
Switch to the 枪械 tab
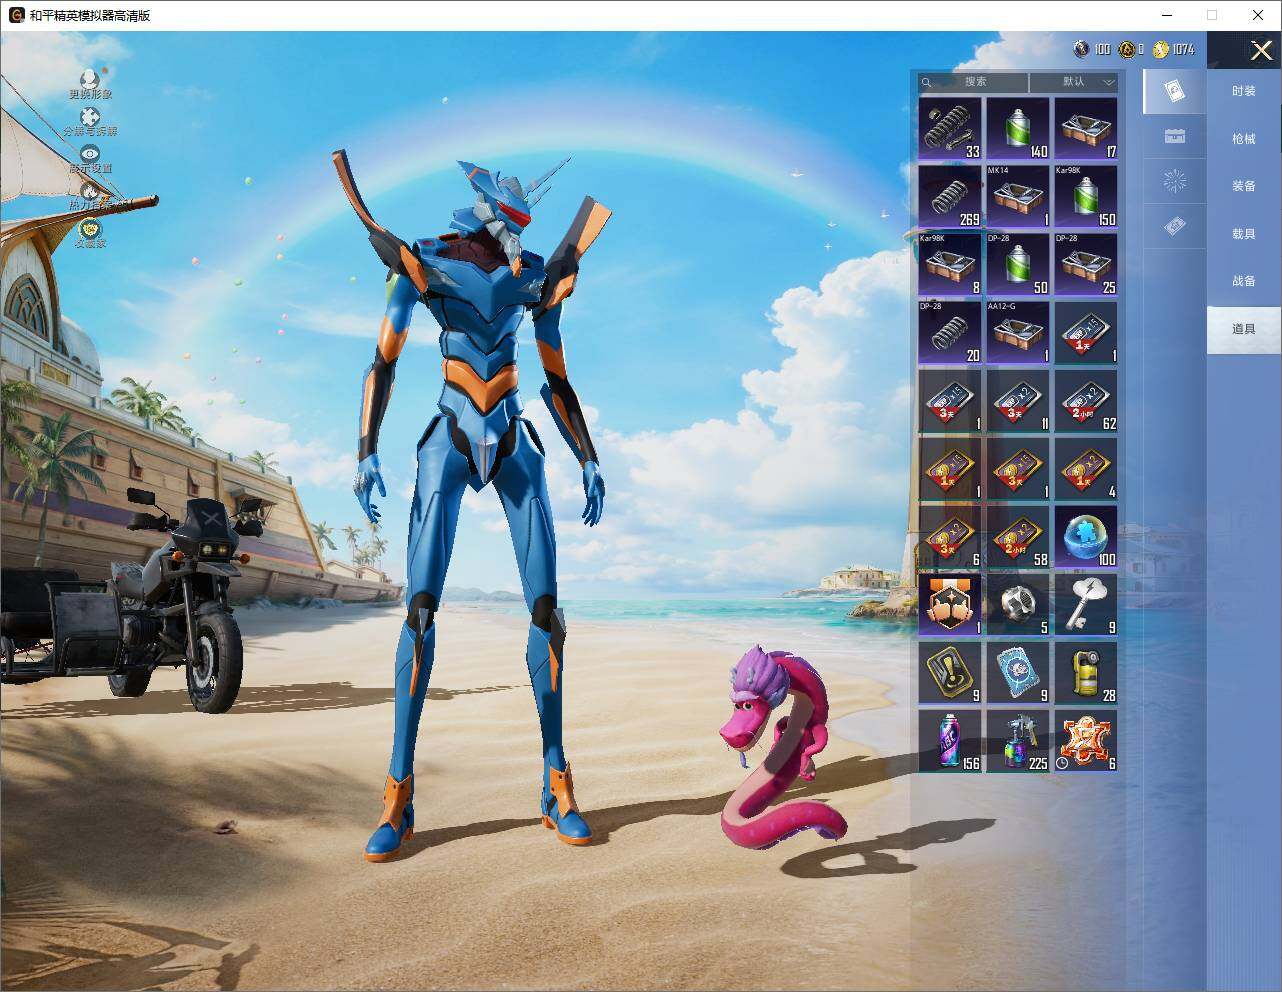[1244, 139]
